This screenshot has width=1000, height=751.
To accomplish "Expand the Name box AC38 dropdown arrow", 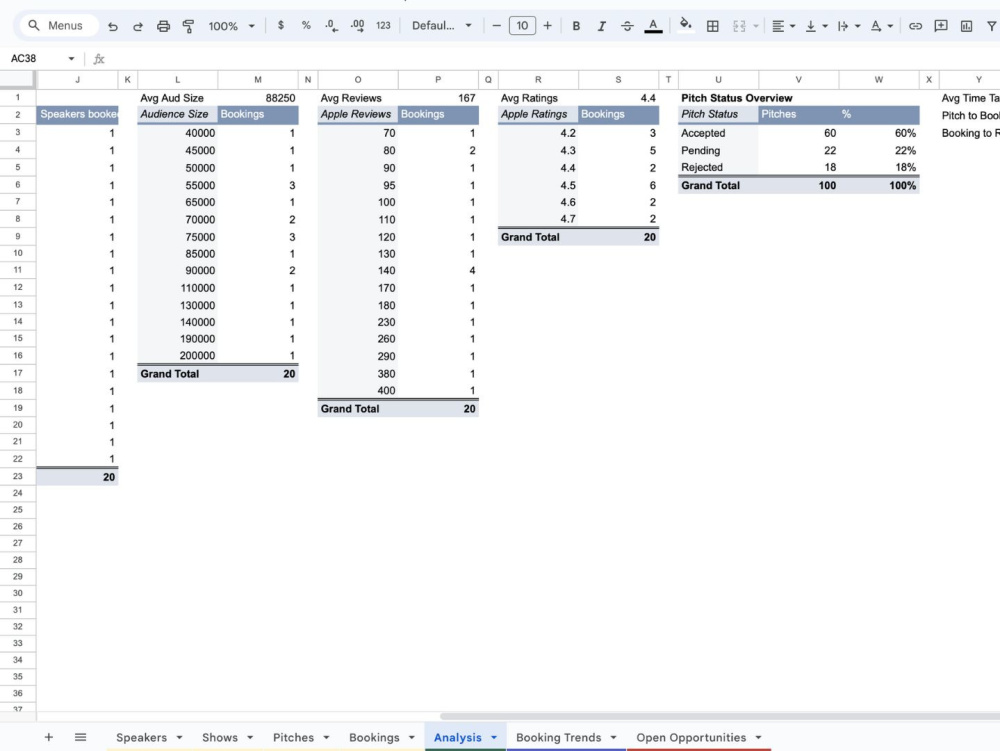I will (x=71, y=59).
